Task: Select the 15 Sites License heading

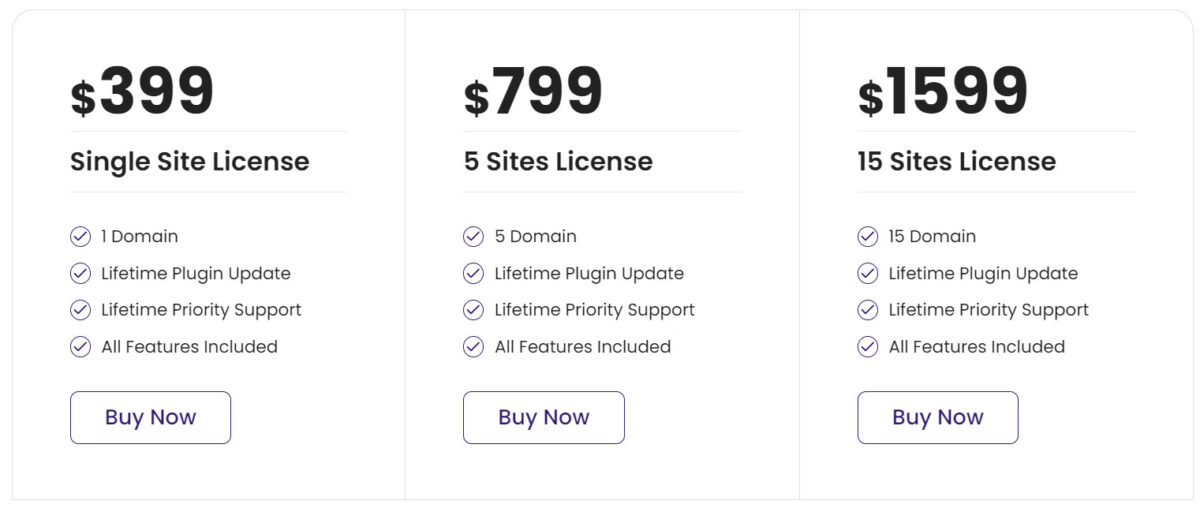Action: (x=956, y=161)
